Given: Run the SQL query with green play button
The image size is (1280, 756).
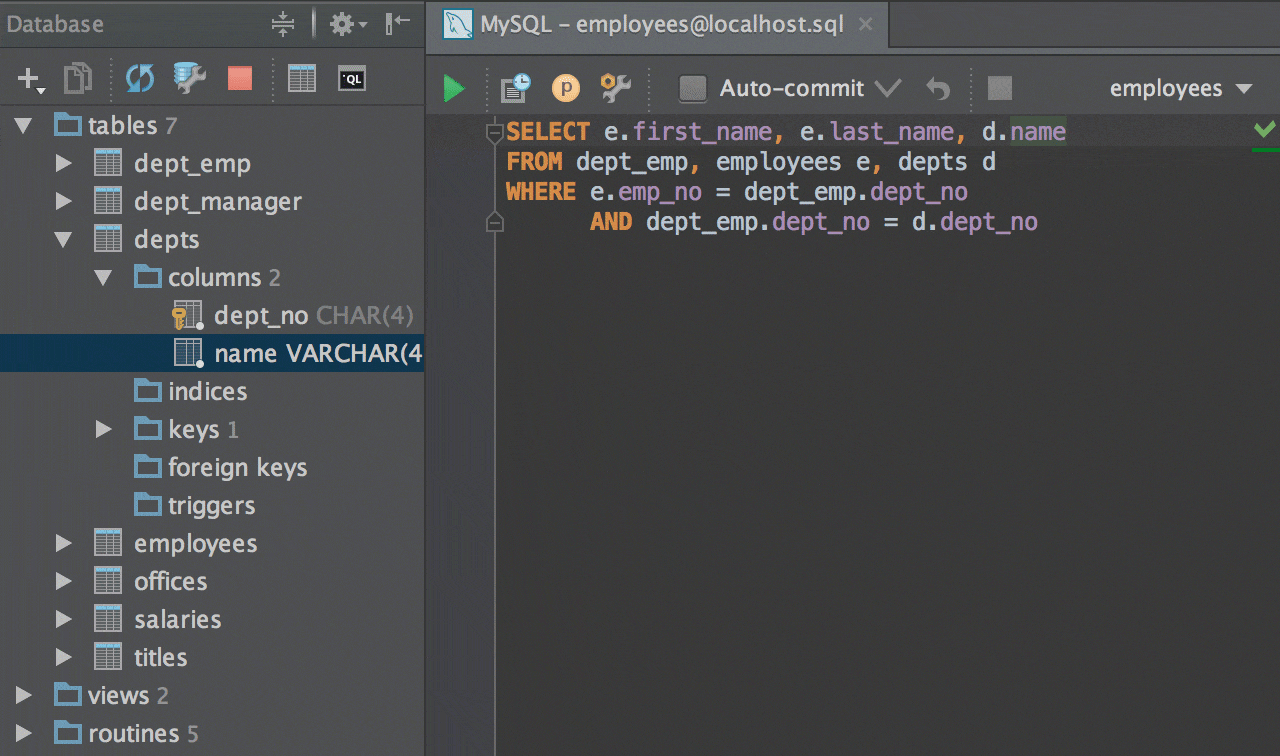Looking at the screenshot, I should pyautogui.click(x=454, y=89).
